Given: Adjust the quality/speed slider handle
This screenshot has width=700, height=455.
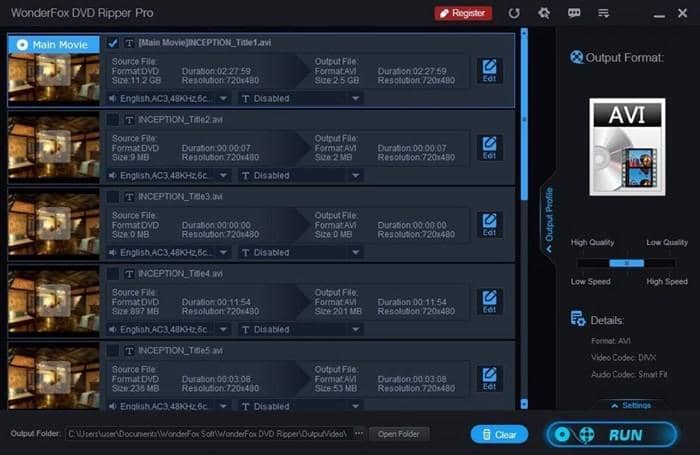Looking at the screenshot, I should point(626,263).
